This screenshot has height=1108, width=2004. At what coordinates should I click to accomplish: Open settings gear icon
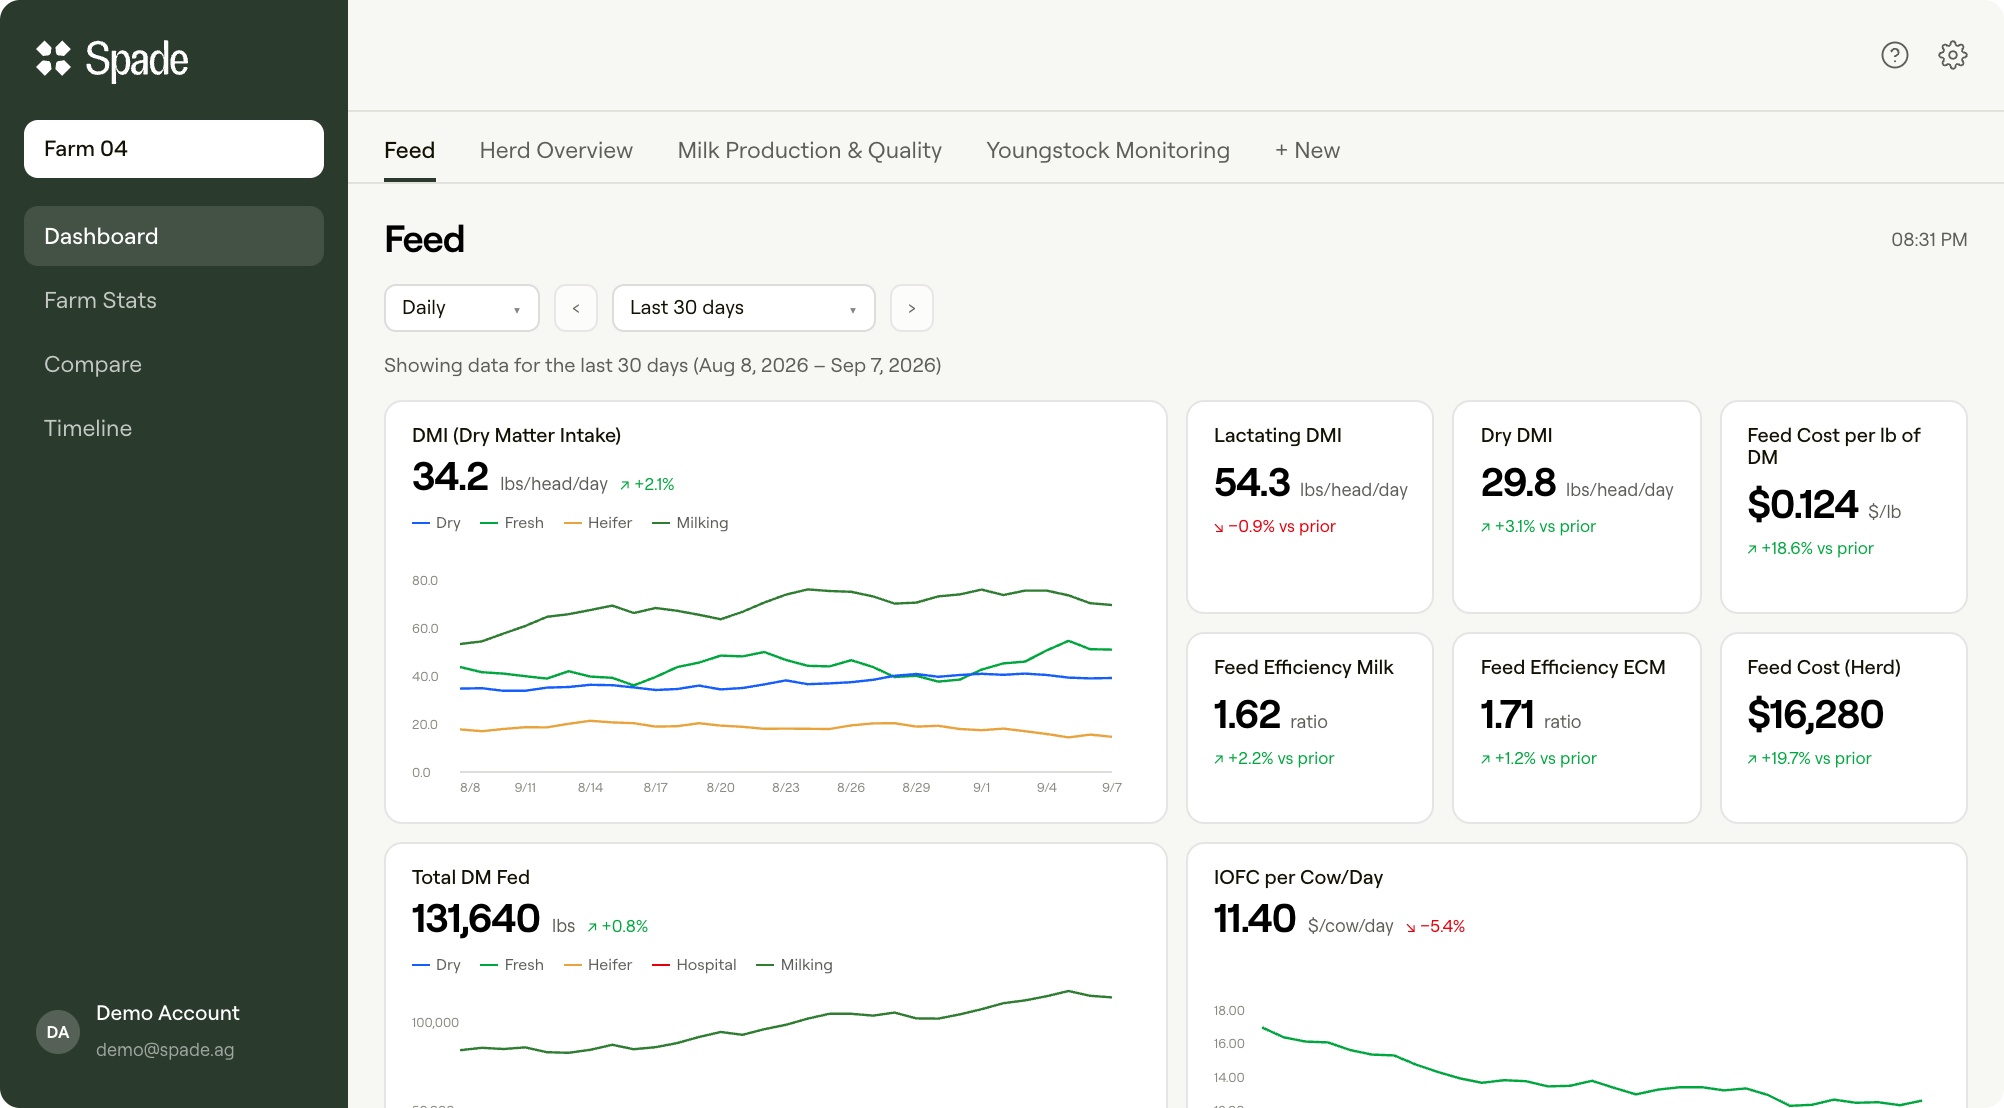(1953, 55)
